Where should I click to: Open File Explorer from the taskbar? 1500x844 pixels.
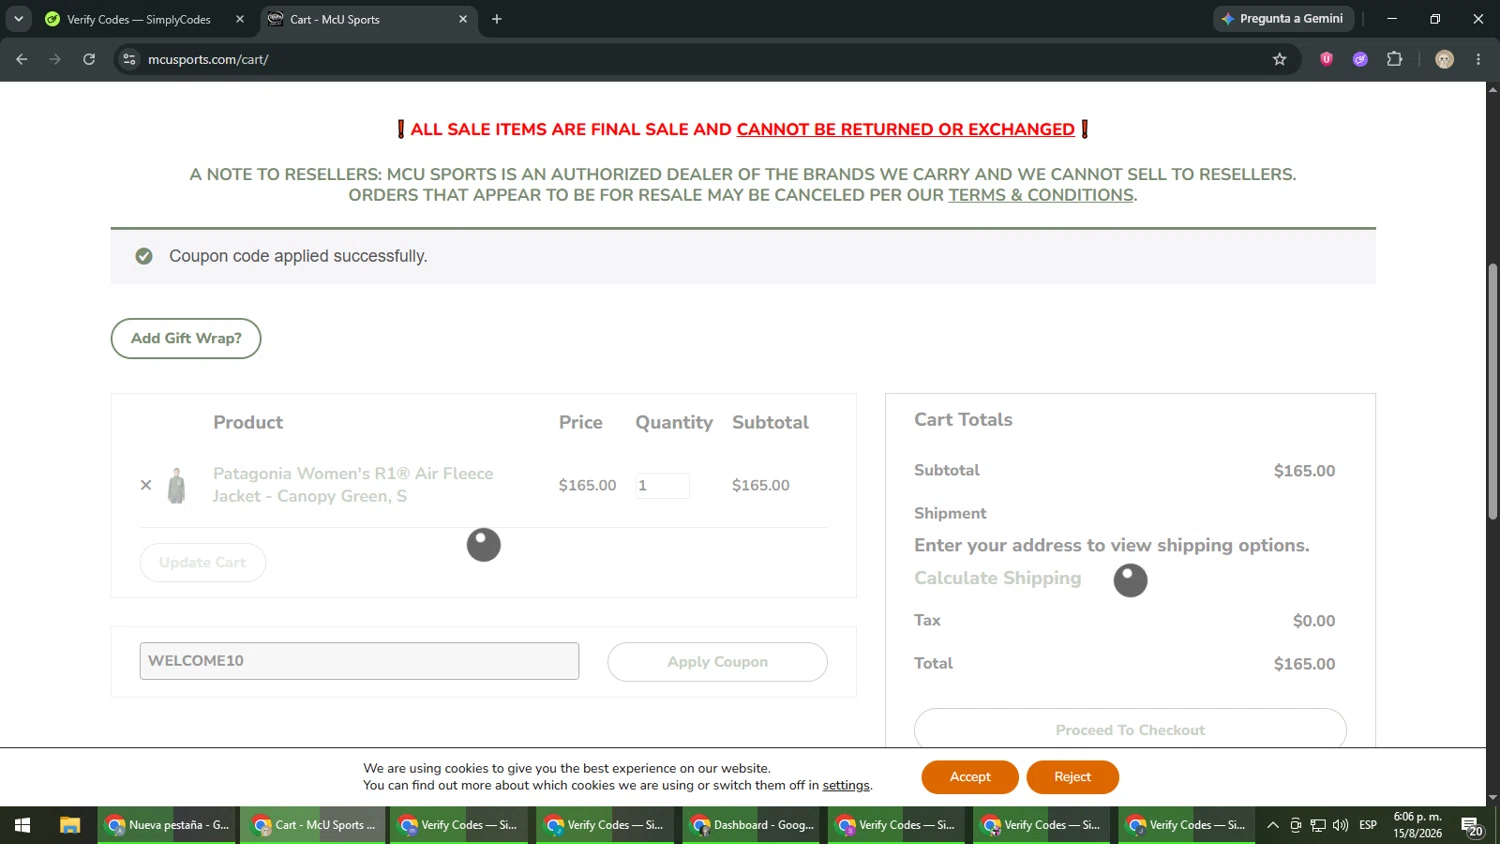pyautogui.click(x=69, y=825)
